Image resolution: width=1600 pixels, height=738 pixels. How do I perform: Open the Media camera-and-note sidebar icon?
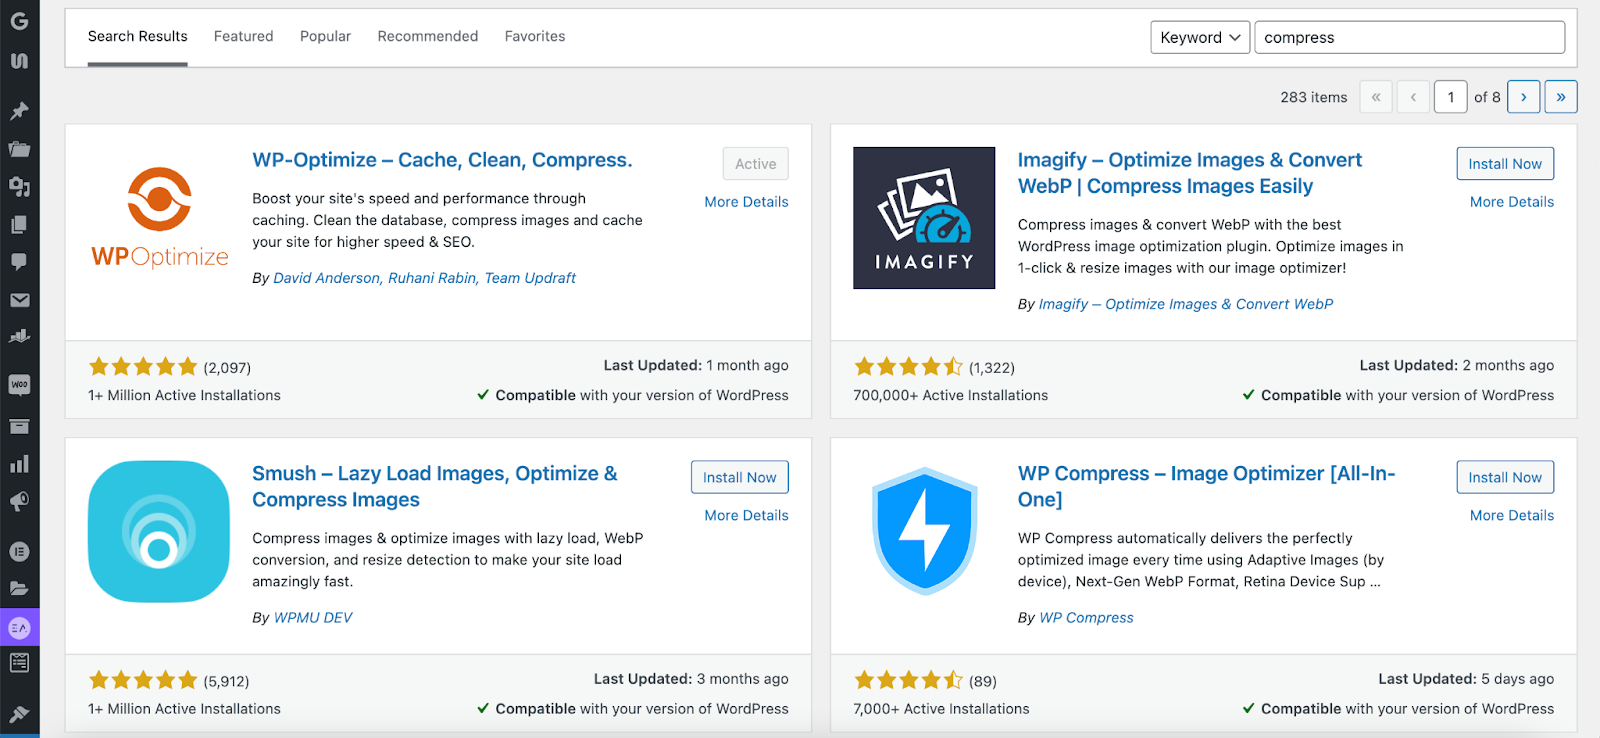click(19, 187)
